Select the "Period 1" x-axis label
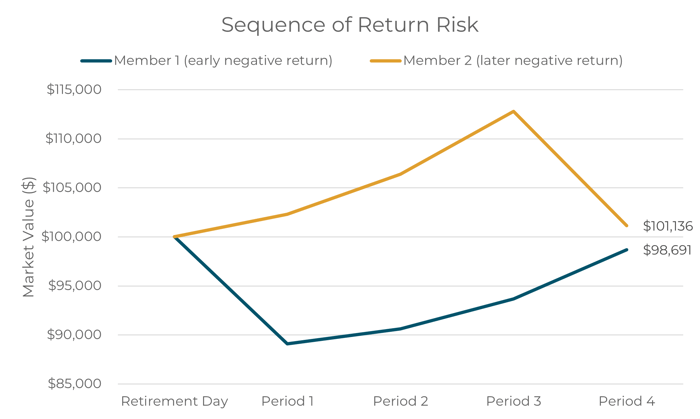Image resolution: width=700 pixels, height=419 pixels. click(x=288, y=402)
